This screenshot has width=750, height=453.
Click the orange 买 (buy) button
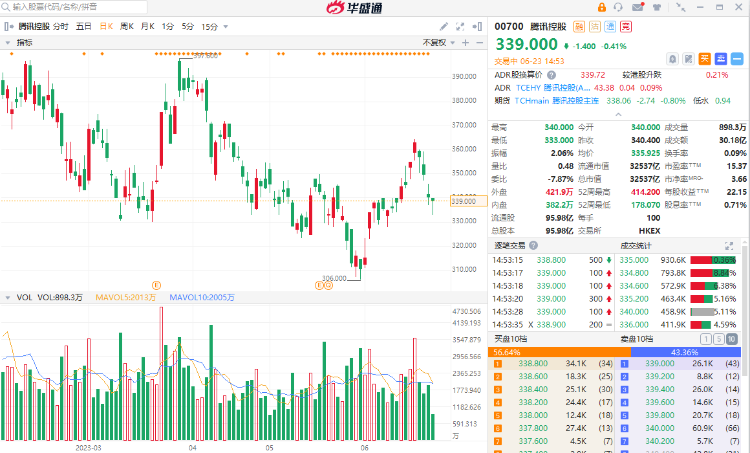pyautogui.click(x=704, y=59)
